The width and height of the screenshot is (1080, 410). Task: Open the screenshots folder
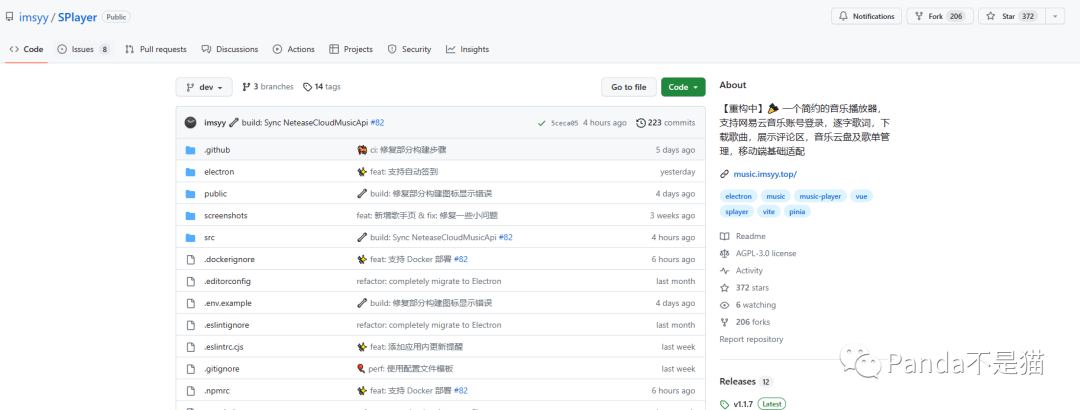pyautogui.click(x=226, y=216)
